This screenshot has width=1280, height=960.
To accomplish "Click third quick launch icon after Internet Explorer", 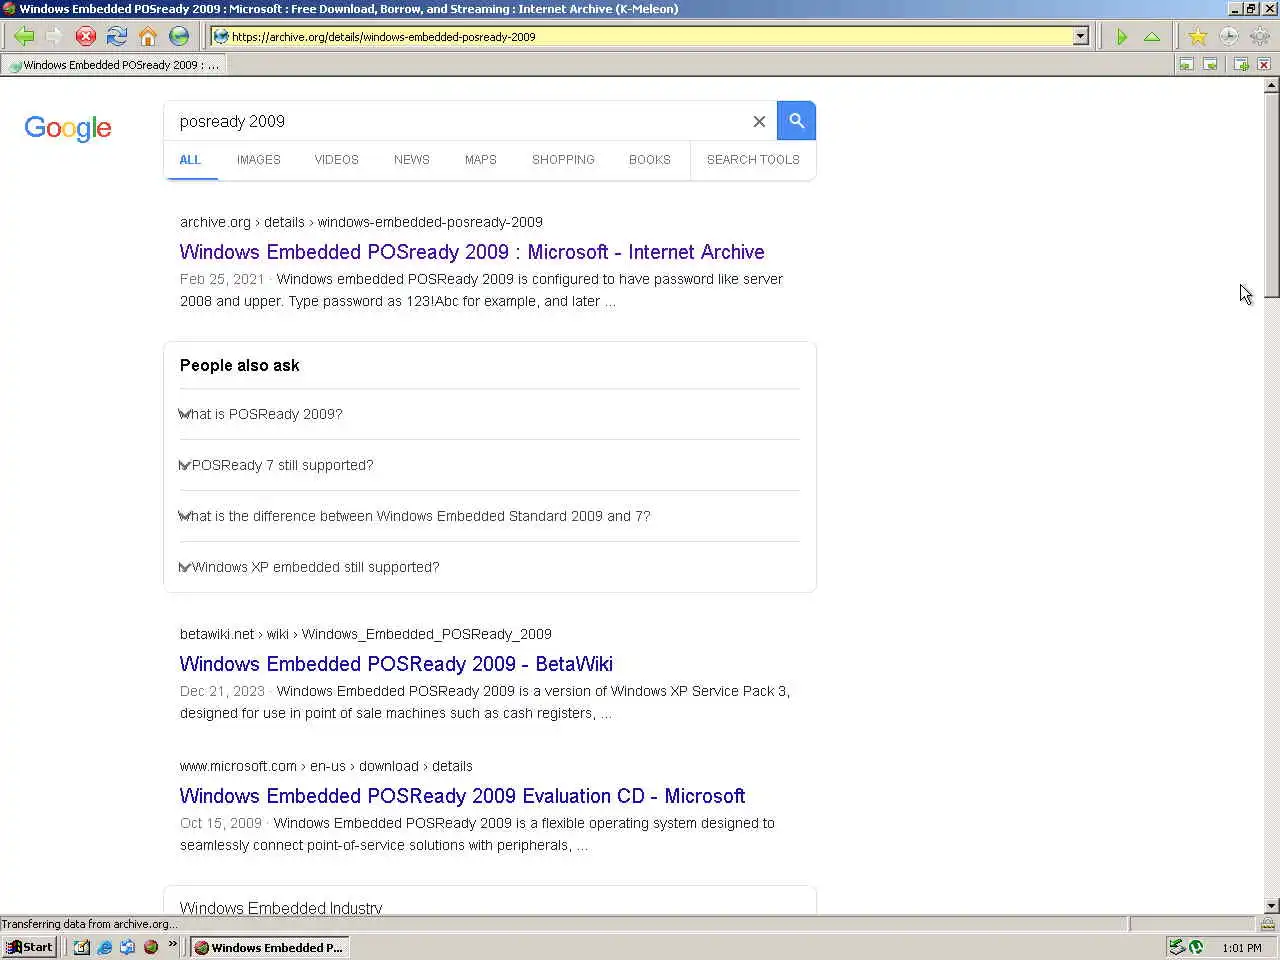I will pos(127,947).
